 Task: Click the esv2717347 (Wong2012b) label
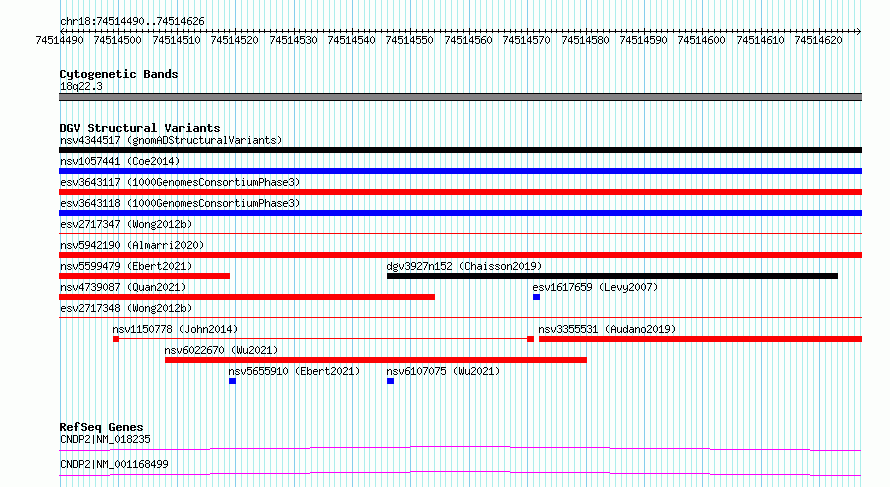(x=126, y=224)
